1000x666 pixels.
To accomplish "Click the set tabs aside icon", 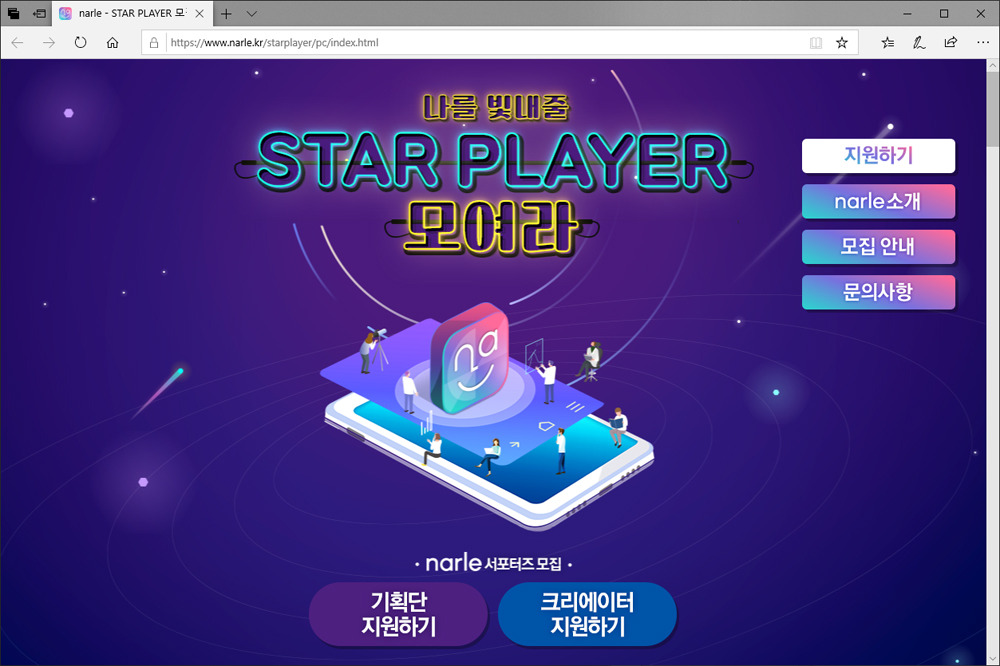I will 40,13.
